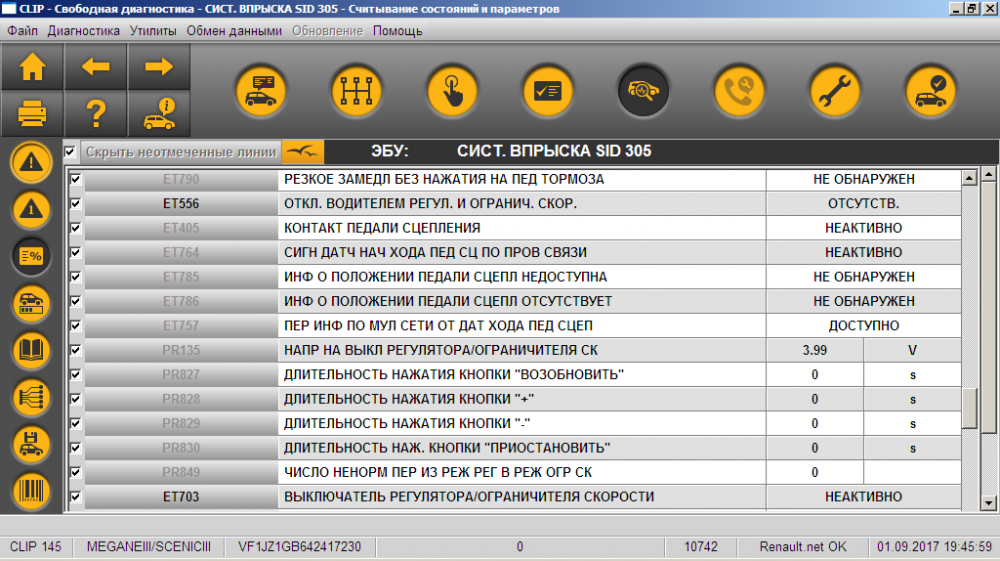Viewport: 1000px width, 561px height.
Task: Uncheck the ET764 row checkbox
Action: pyautogui.click(x=75, y=252)
